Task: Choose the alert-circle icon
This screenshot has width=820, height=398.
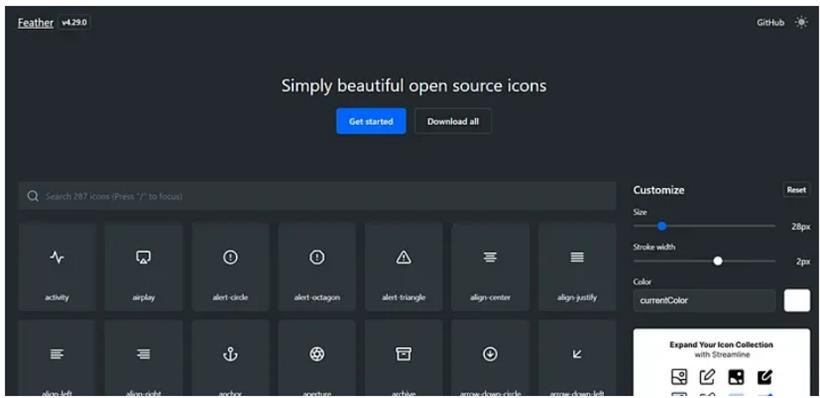Action: click(230, 267)
